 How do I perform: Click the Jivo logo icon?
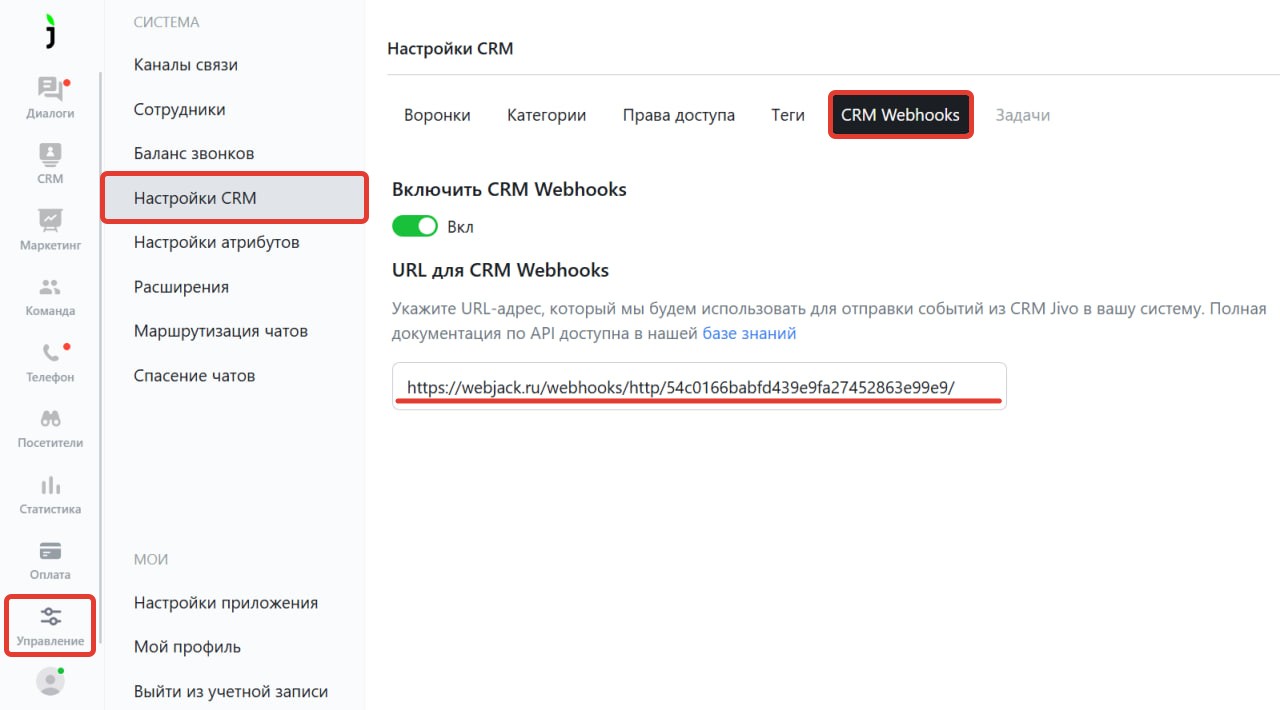tap(50, 32)
